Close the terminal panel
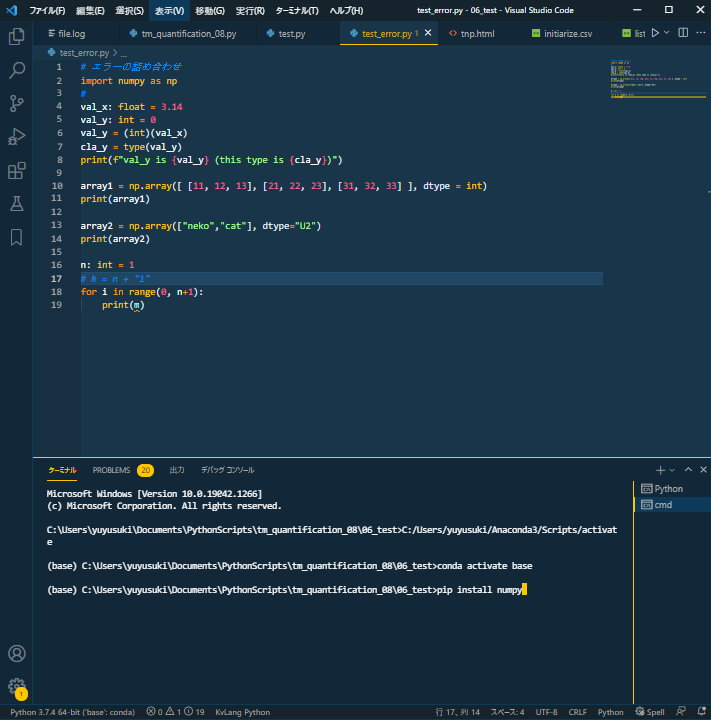 tap(703, 470)
